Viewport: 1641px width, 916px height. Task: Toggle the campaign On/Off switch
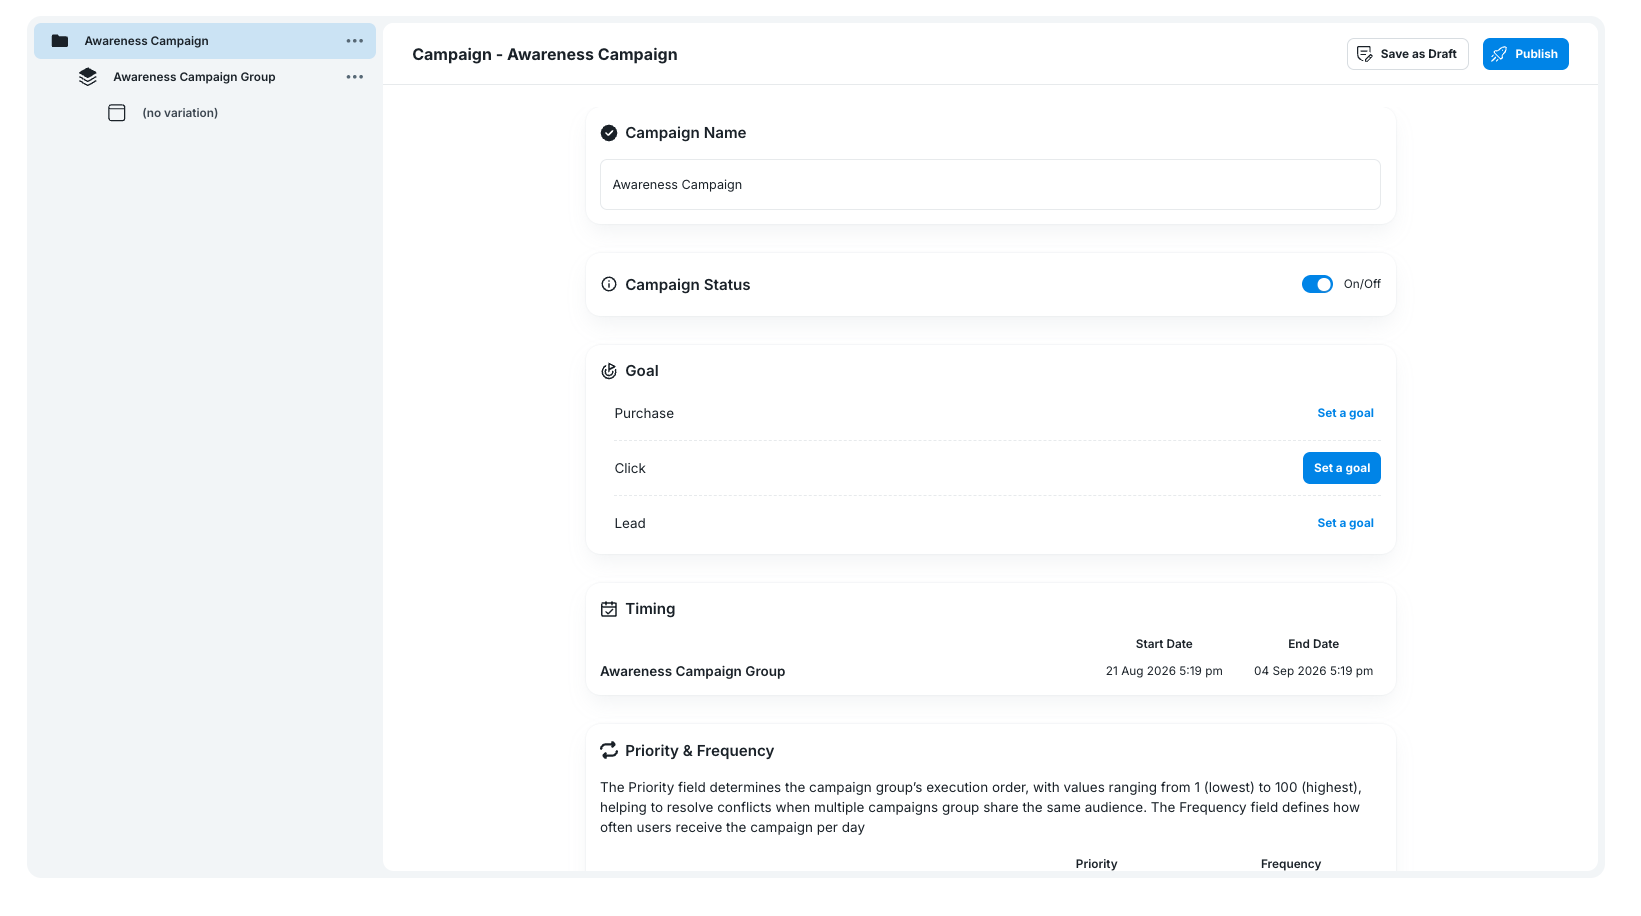[1317, 284]
